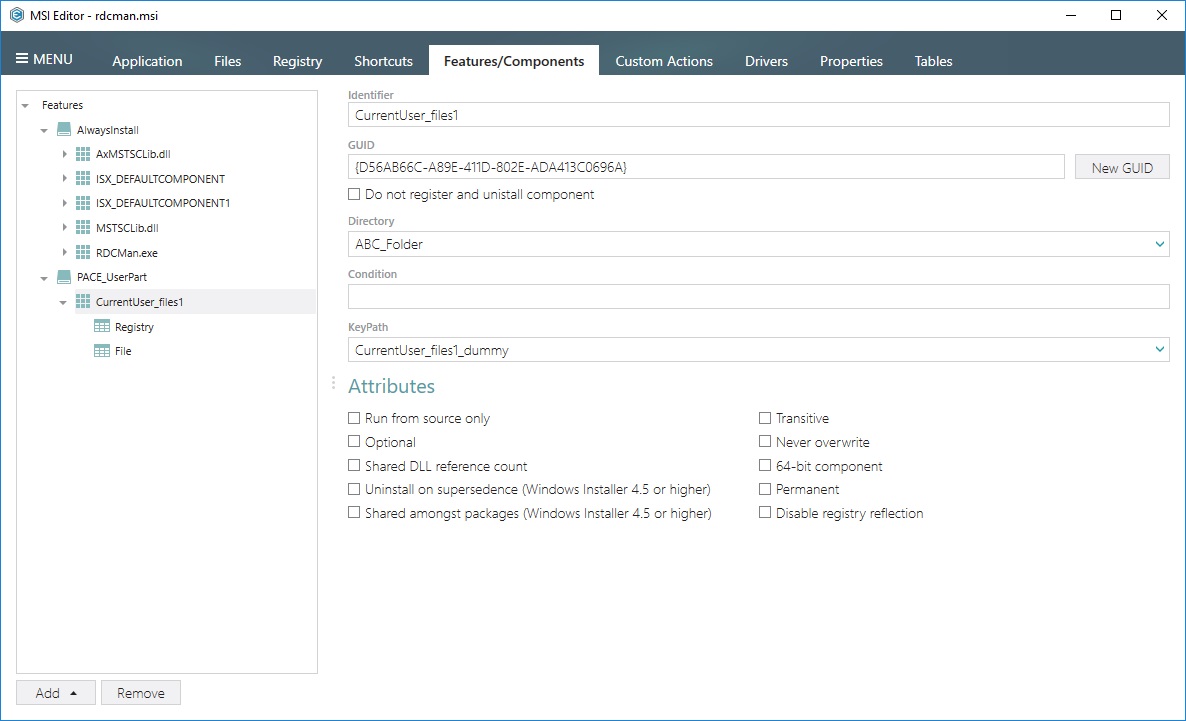Image resolution: width=1186 pixels, height=721 pixels.
Task: Toggle the Transitive attribute checkbox
Action: [x=765, y=418]
